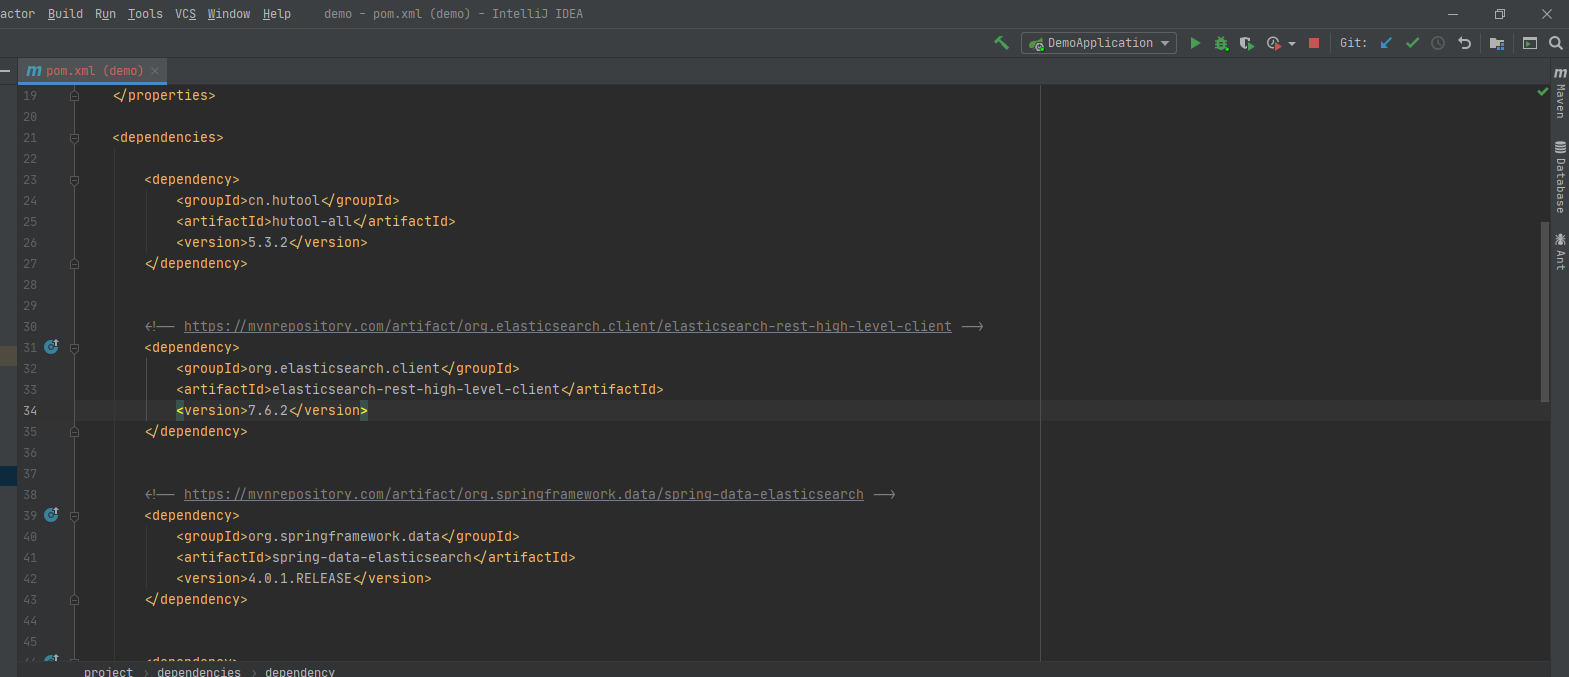
Task: Open Search Everywhere magnifier icon
Action: [x=1556, y=43]
